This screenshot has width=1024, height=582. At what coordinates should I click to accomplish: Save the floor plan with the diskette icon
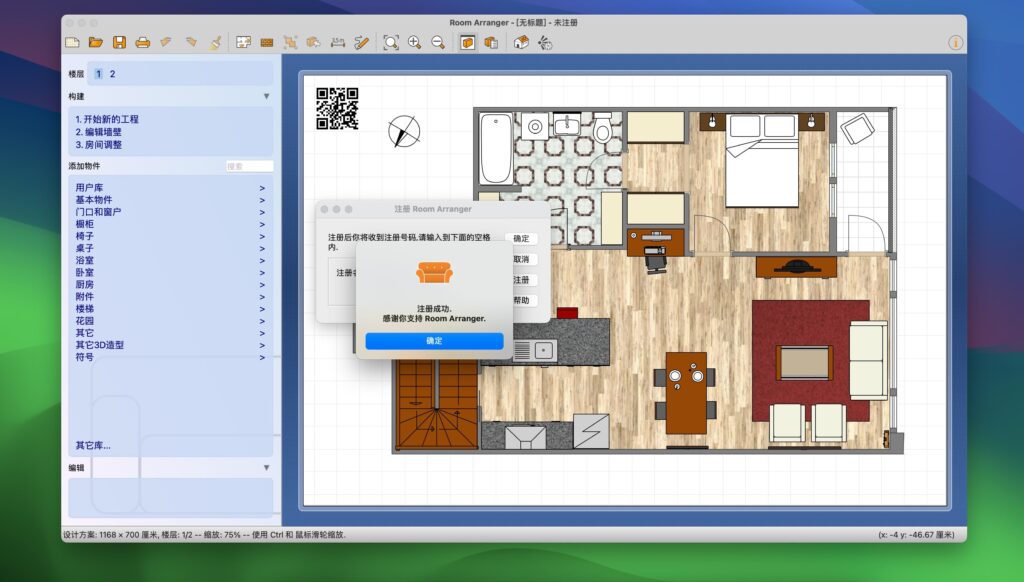click(120, 43)
